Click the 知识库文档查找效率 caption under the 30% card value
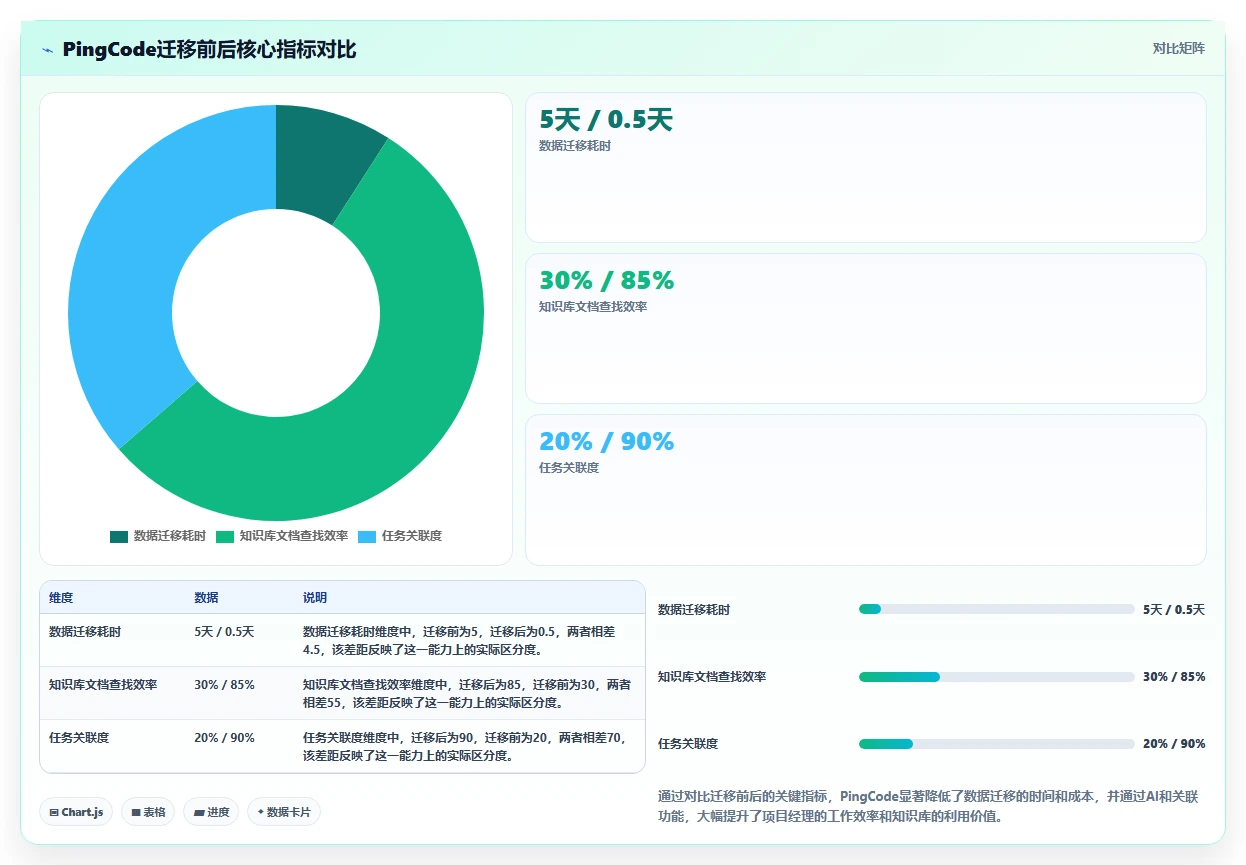The image size is (1246, 865). pos(593,307)
